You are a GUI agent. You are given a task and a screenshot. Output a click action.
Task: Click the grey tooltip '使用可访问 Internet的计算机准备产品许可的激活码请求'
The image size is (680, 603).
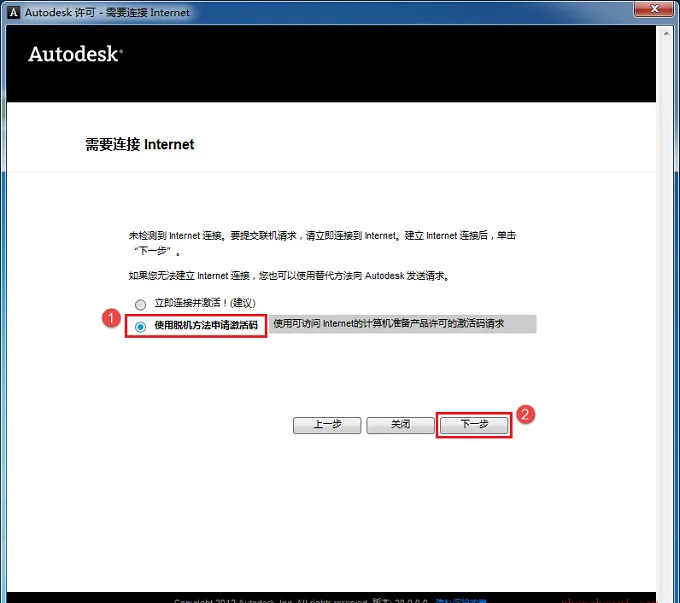click(x=402, y=324)
